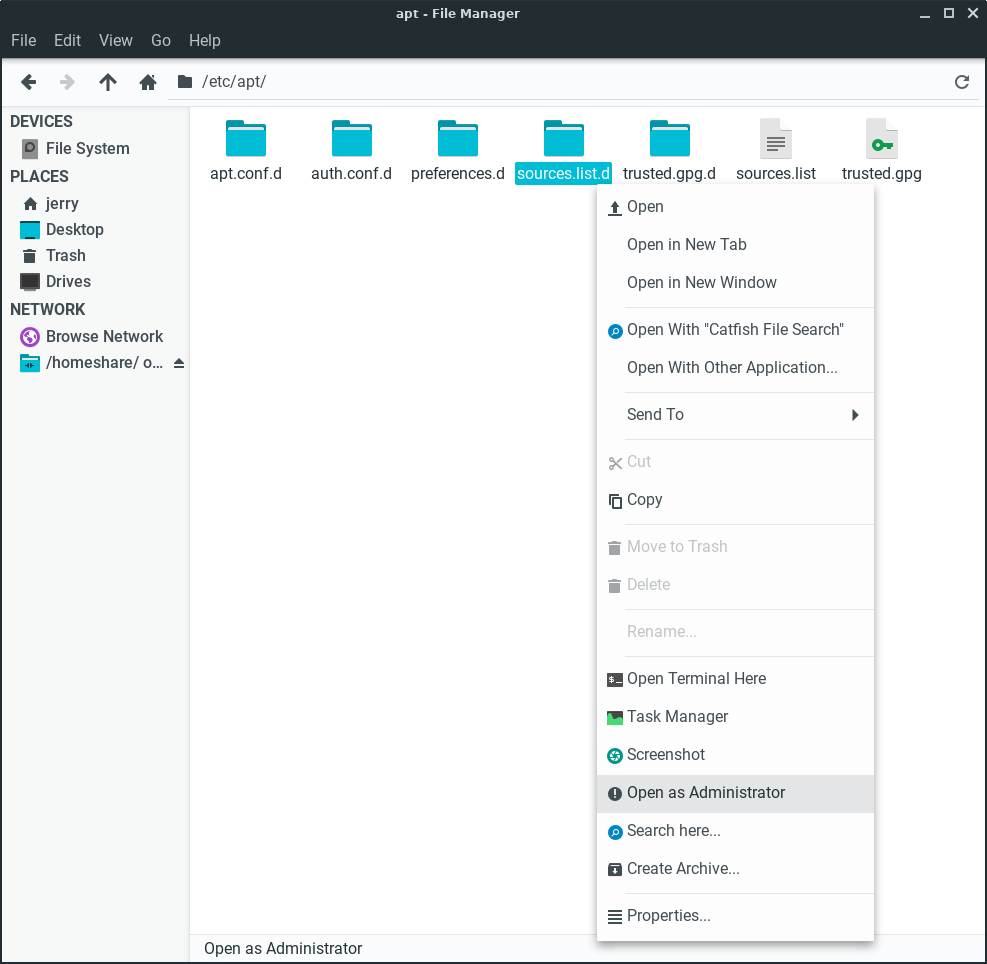Screen dimensions: 987x964
Task: Click Properties... in the context menu
Action: tap(668, 916)
